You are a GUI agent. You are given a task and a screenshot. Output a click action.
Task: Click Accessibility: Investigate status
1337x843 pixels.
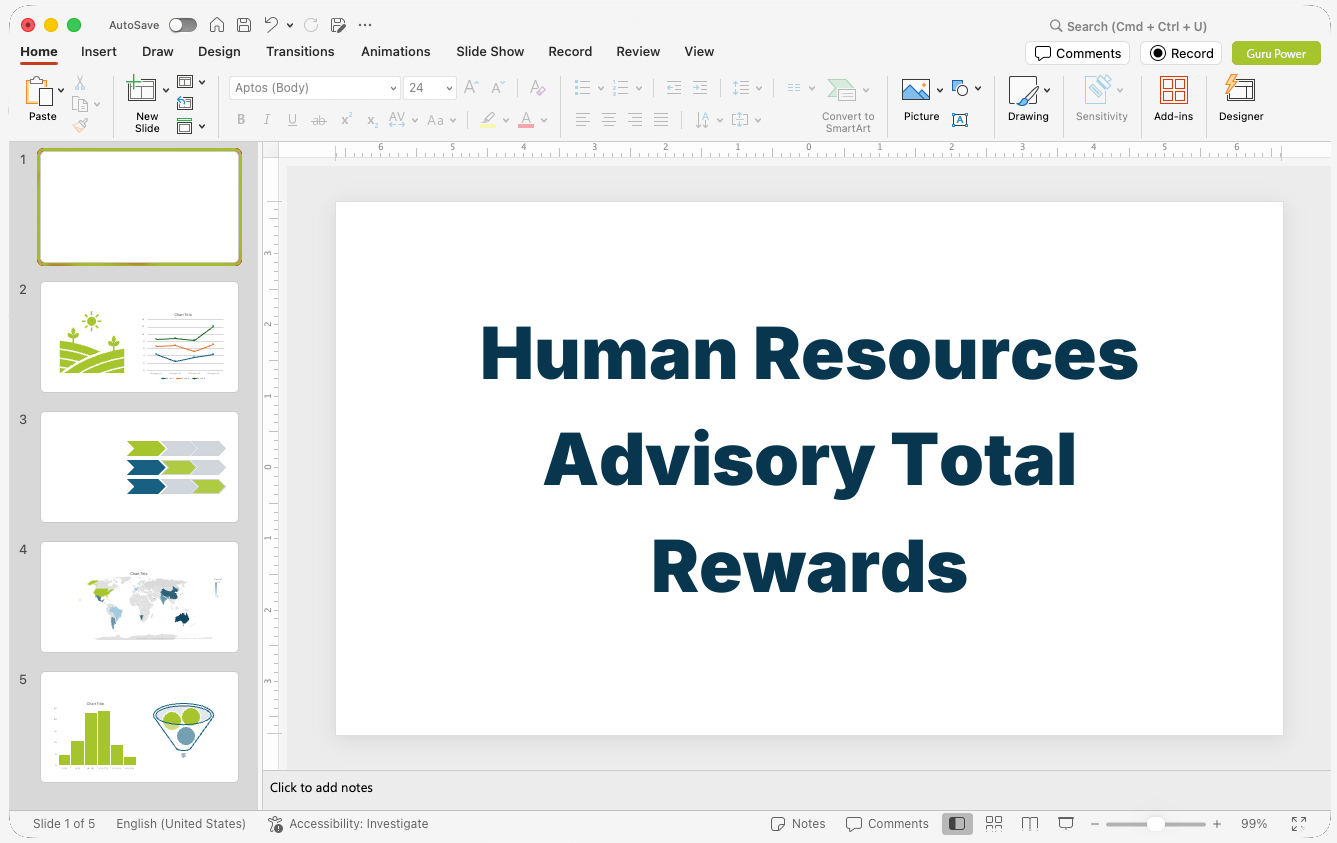tap(348, 824)
